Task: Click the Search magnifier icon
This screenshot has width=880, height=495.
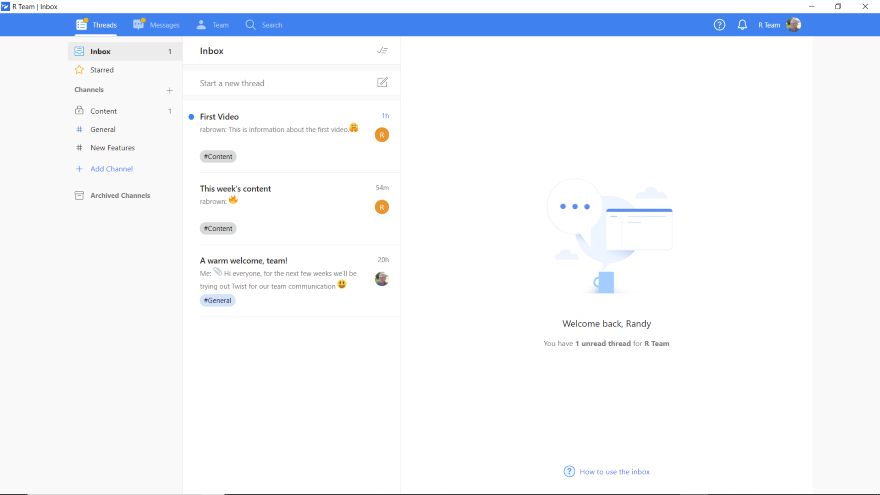Action: coord(250,25)
